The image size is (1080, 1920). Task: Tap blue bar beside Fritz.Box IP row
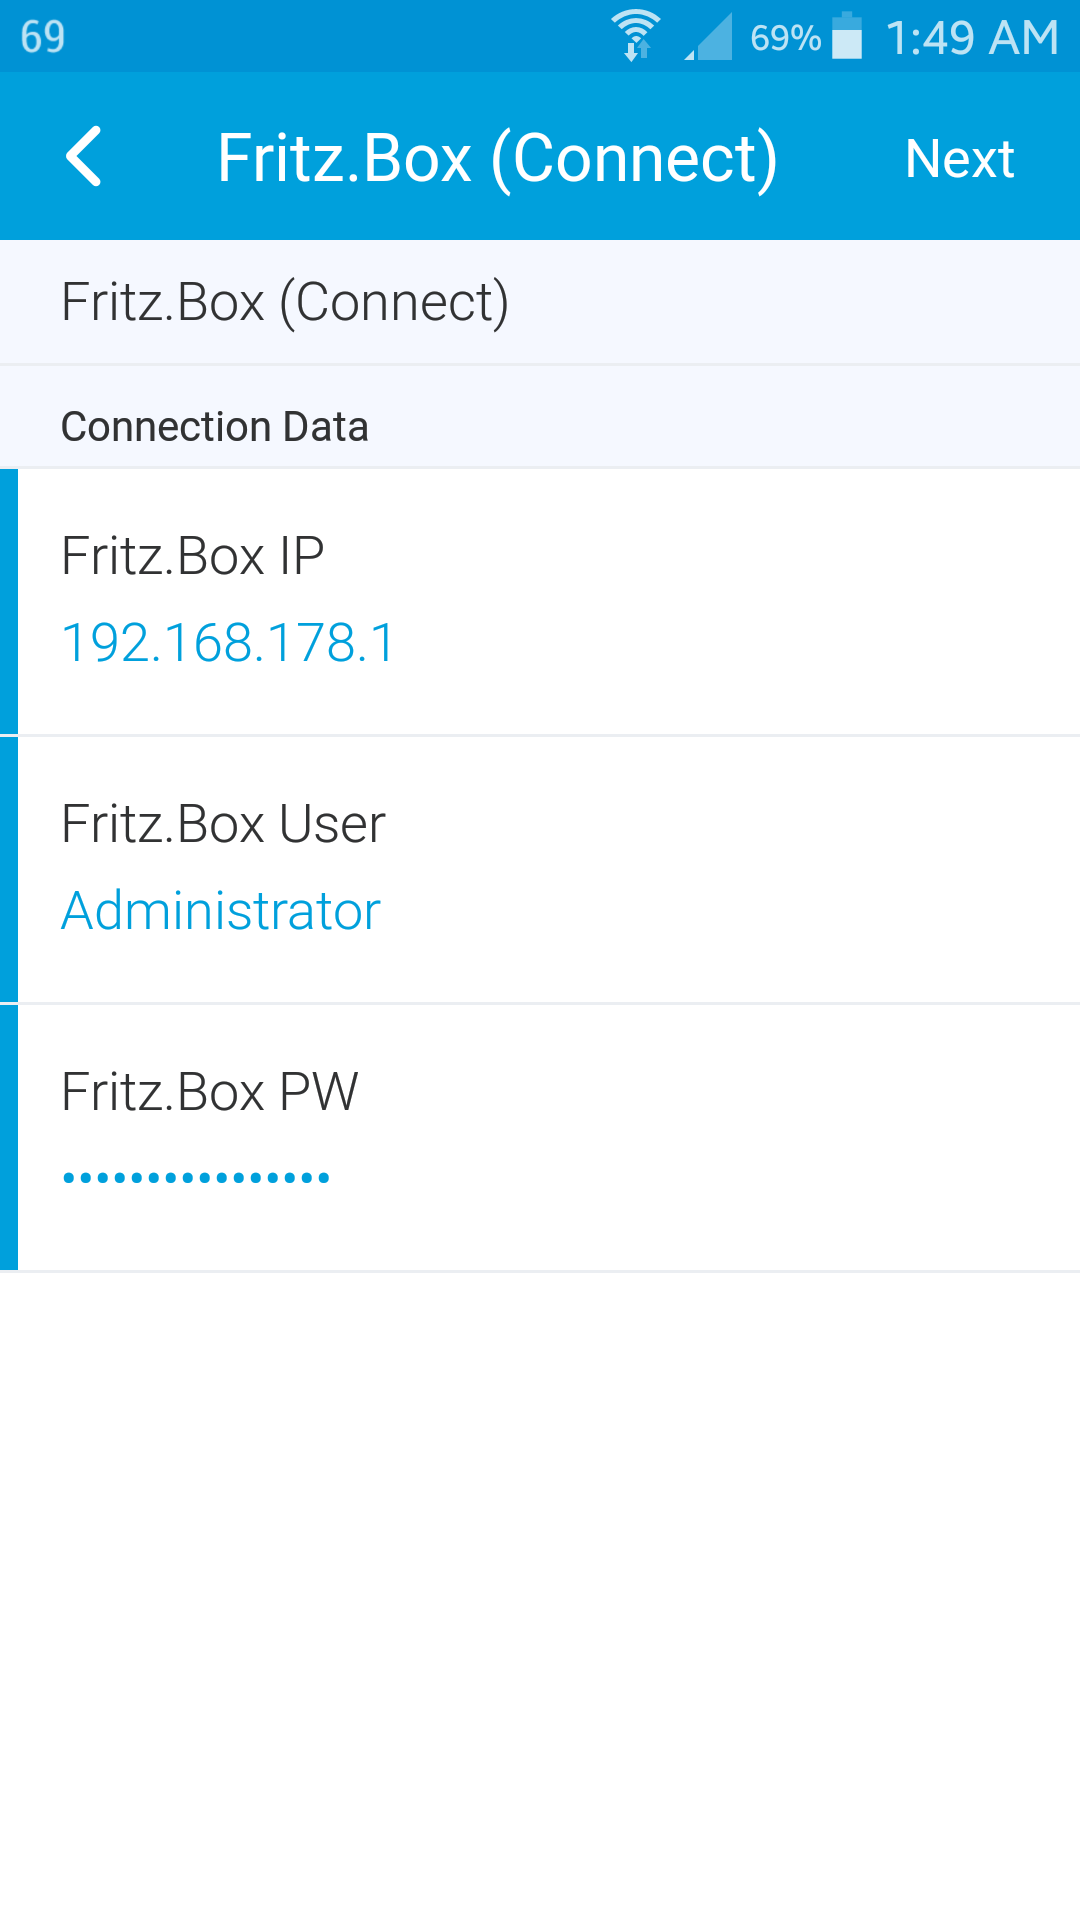[9, 601]
